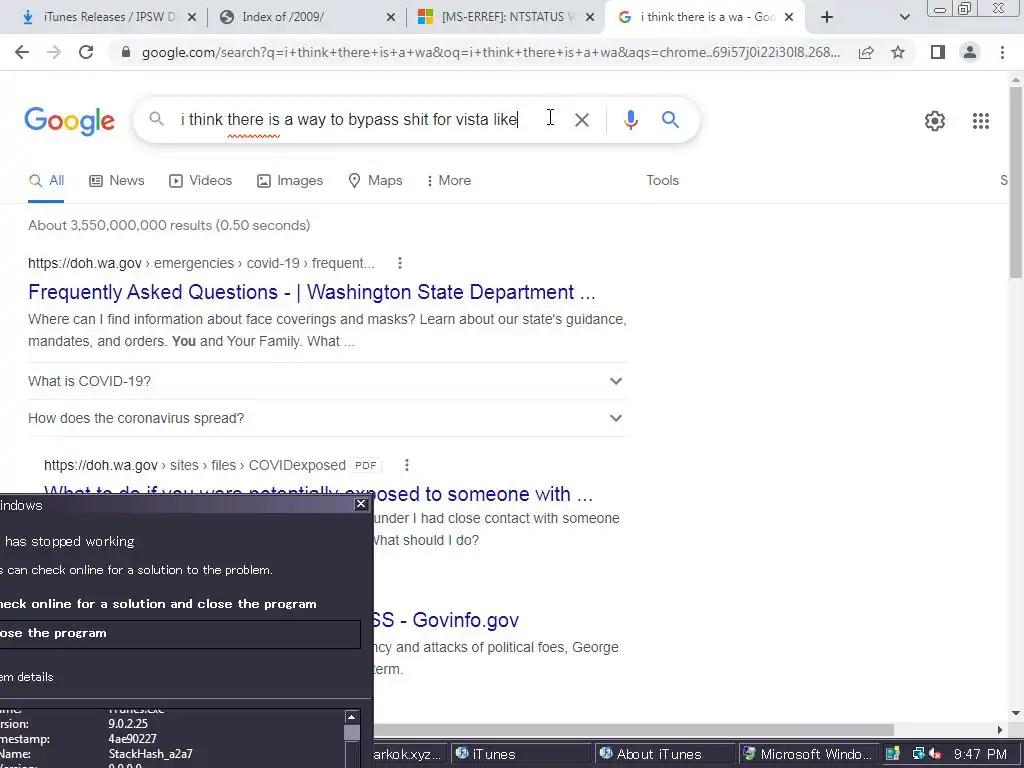Click the horizontal scrollbar thumb
The image size is (1024, 768).
pos(633,729)
